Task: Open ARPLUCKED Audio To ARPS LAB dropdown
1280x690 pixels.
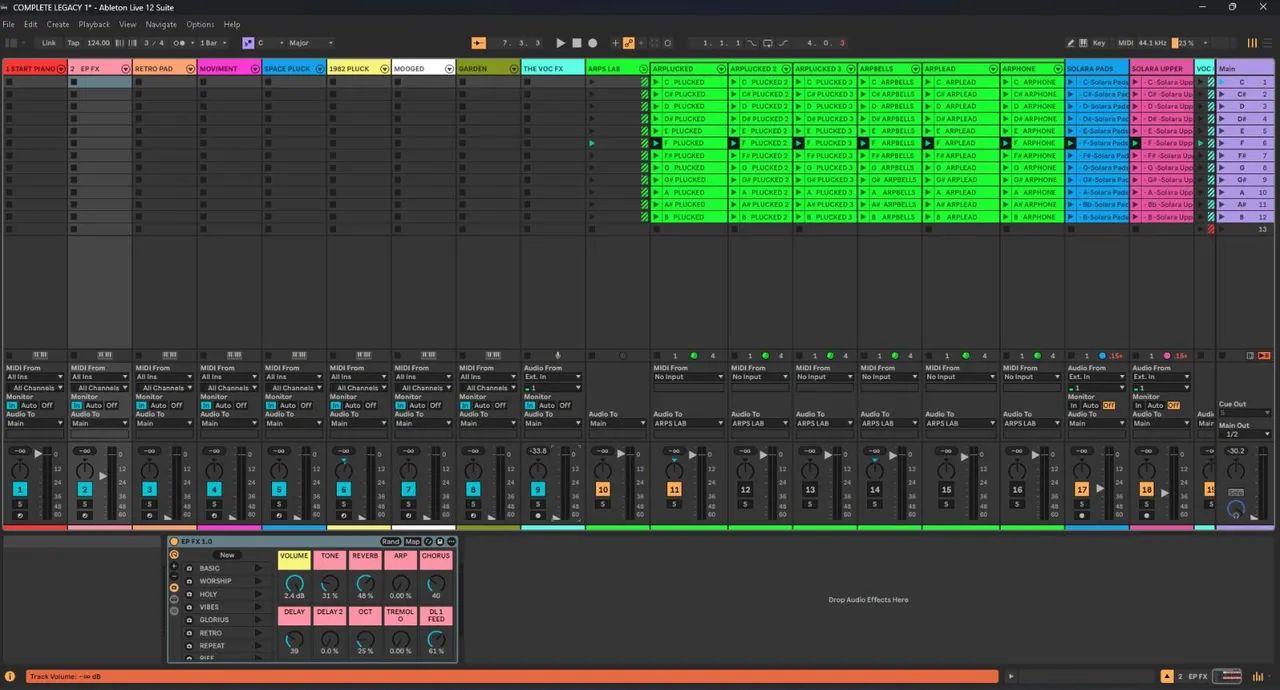Action: (688, 423)
